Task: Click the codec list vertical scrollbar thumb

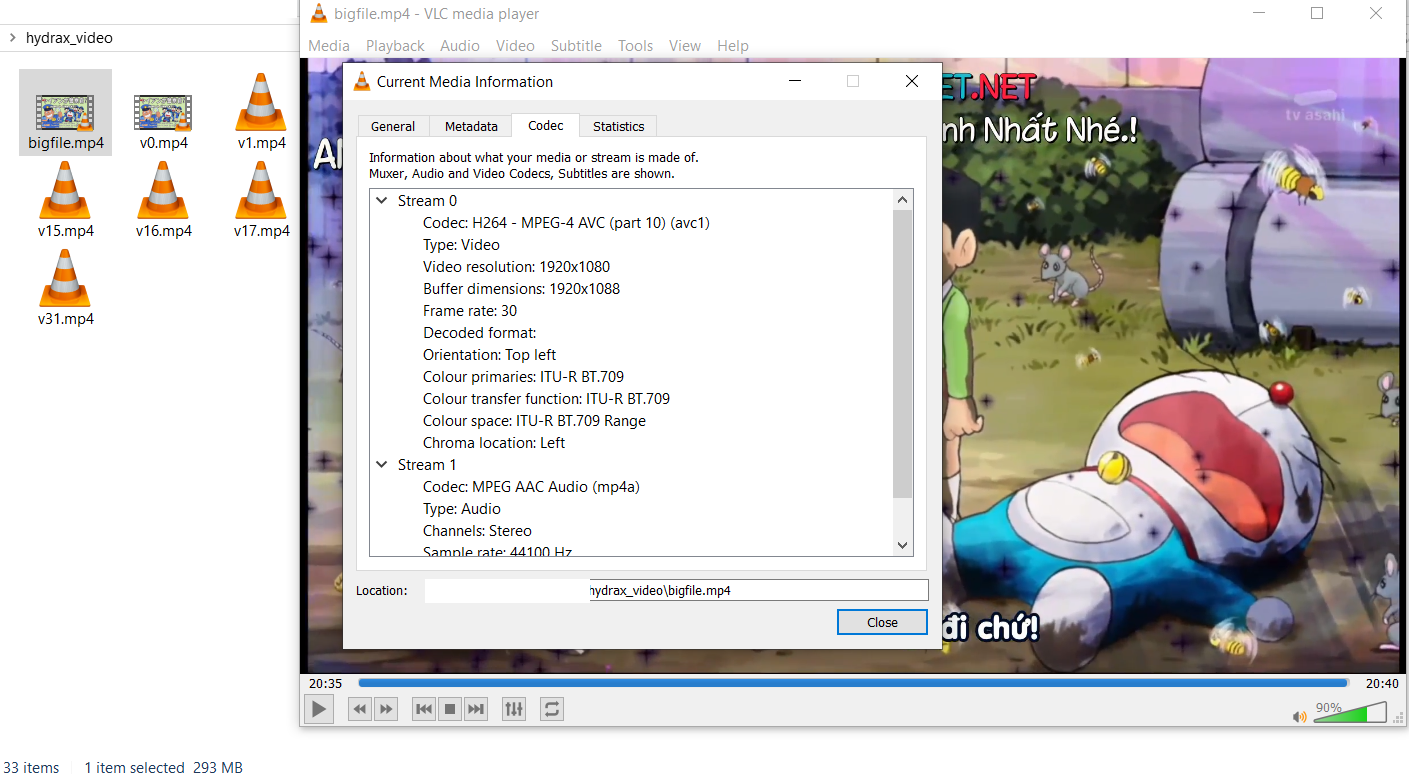Action: [x=903, y=353]
